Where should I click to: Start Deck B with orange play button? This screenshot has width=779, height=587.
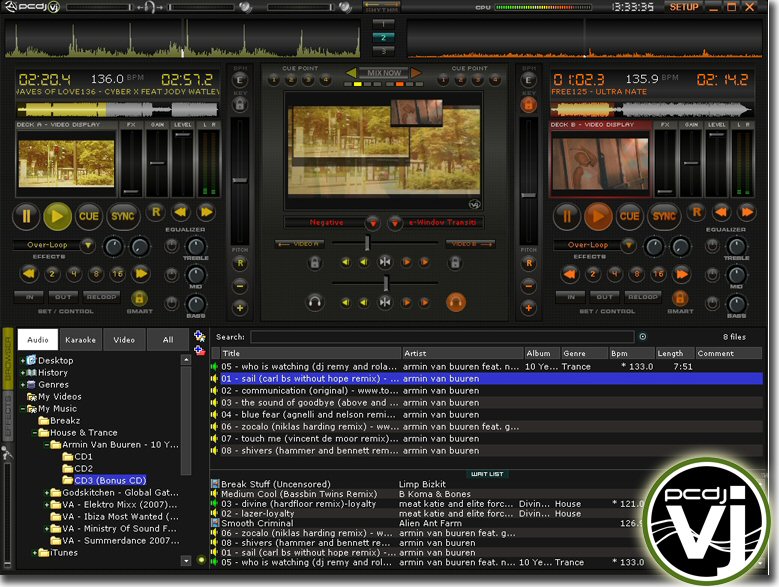(x=598, y=216)
